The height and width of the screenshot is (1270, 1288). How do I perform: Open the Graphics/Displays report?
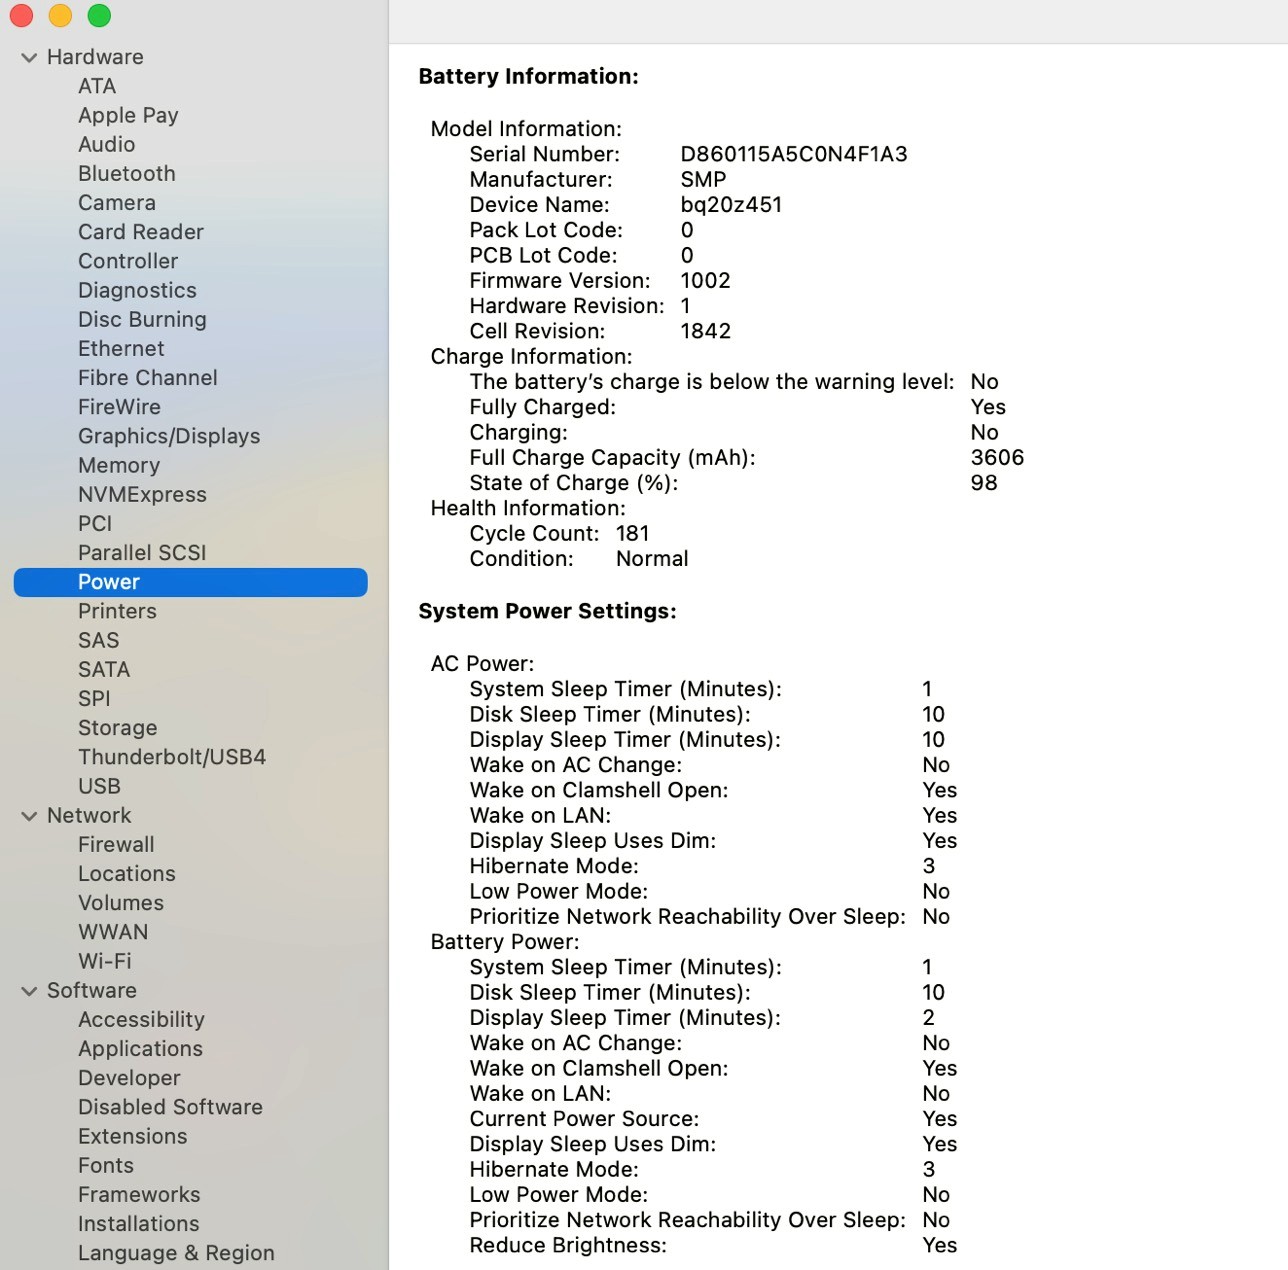point(168,436)
